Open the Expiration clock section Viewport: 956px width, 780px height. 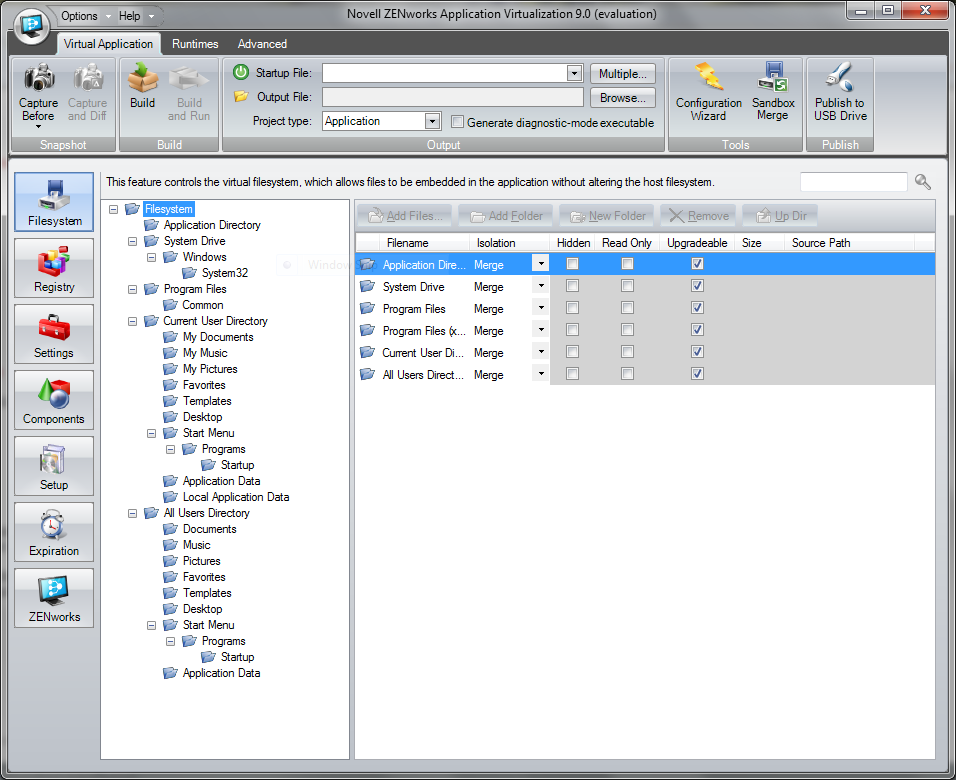(54, 532)
